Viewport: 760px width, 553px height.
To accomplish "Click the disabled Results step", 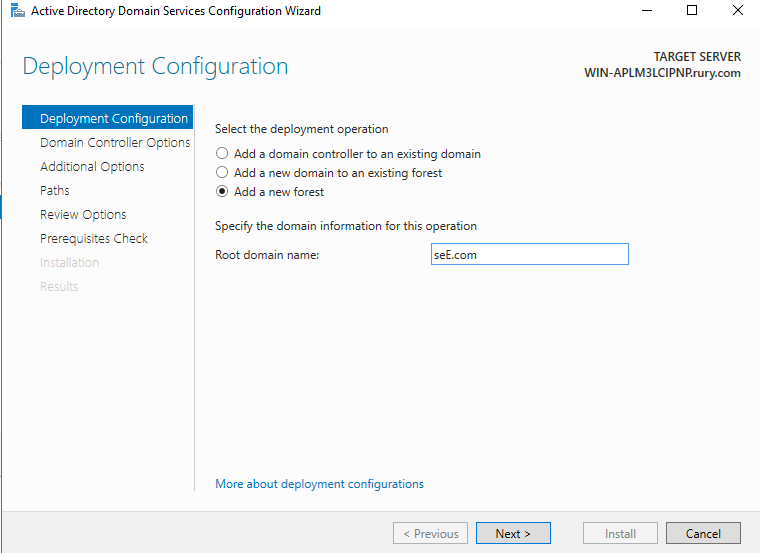I will point(59,286).
